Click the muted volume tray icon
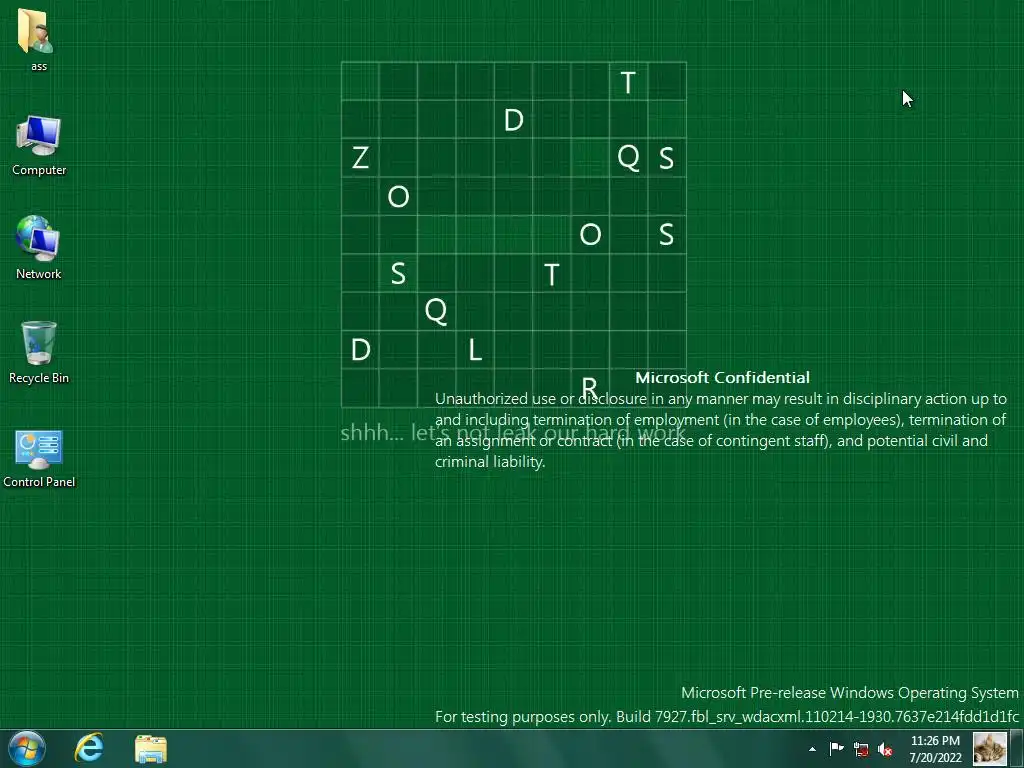The height and width of the screenshot is (768, 1024). pyautogui.click(x=885, y=749)
